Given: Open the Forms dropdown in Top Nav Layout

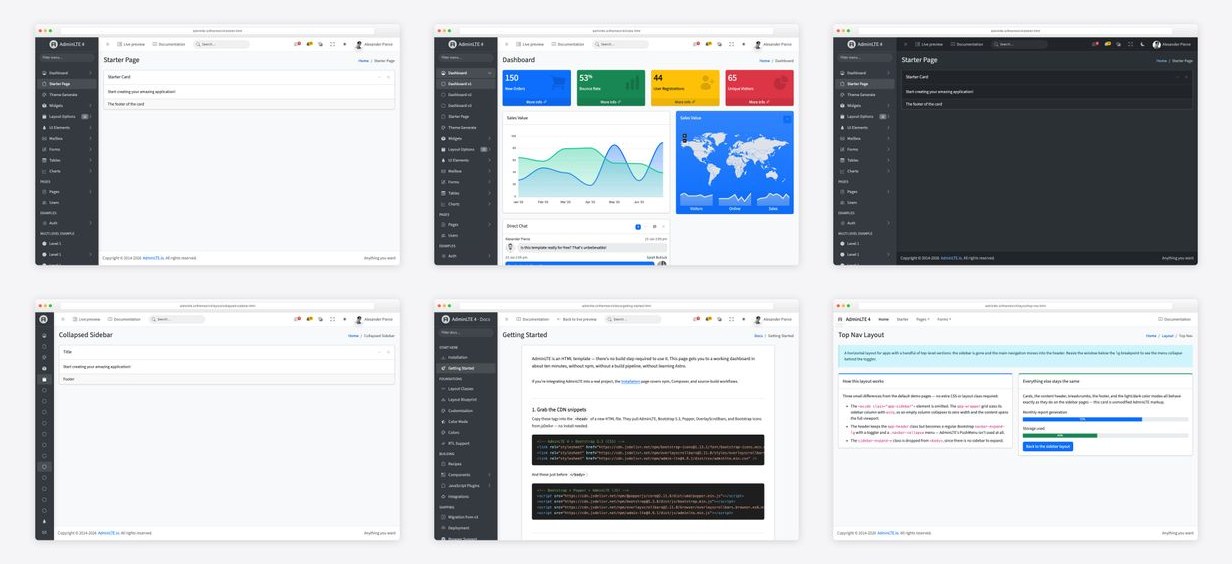Looking at the screenshot, I should pyautogui.click(x=944, y=319).
